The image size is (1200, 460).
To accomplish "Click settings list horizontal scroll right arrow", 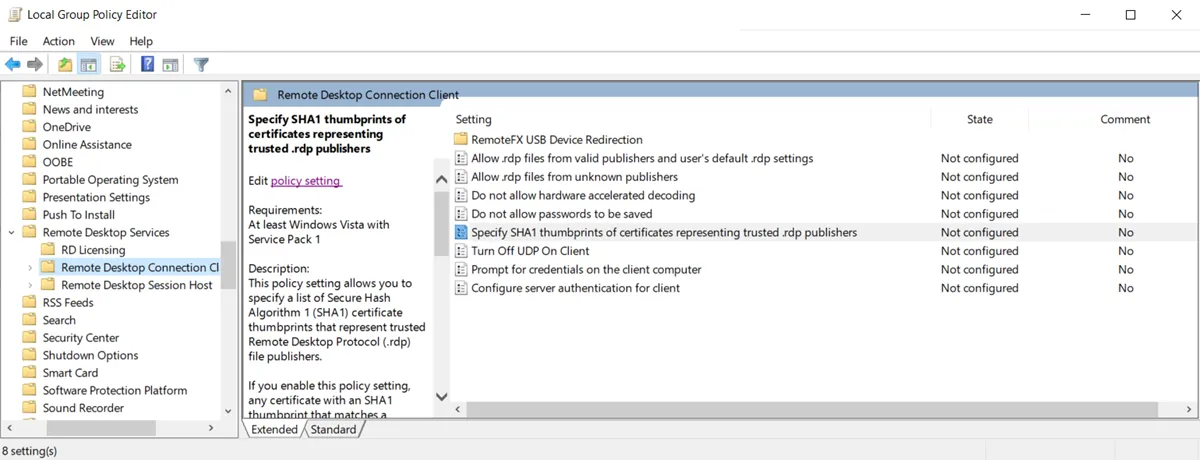I will tap(1191, 409).
